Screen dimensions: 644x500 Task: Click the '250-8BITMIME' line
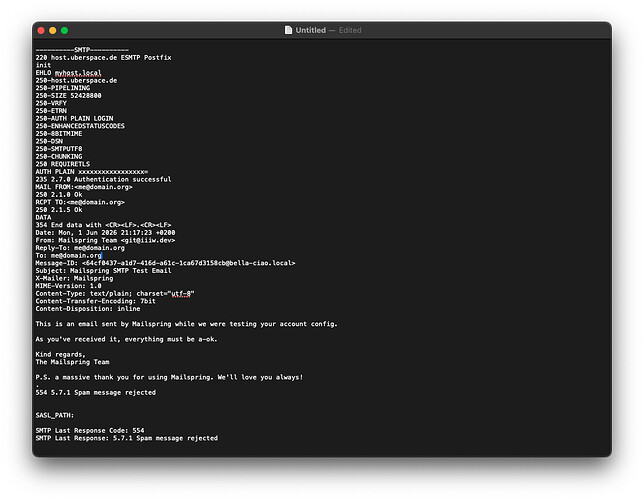(59, 134)
